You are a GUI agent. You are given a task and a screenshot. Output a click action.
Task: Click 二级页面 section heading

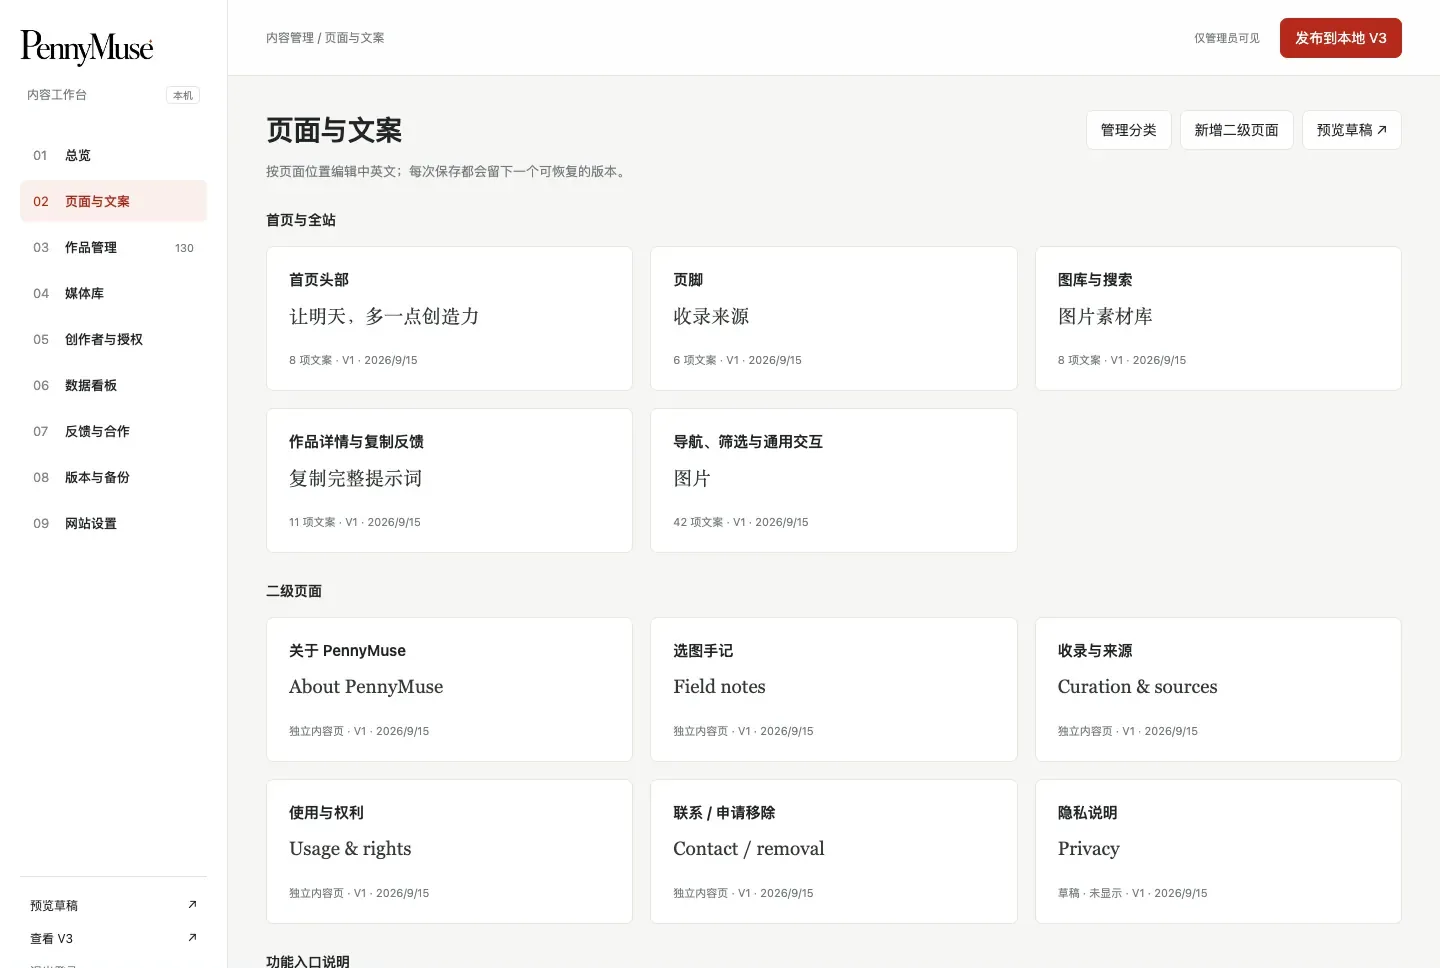pos(294,591)
